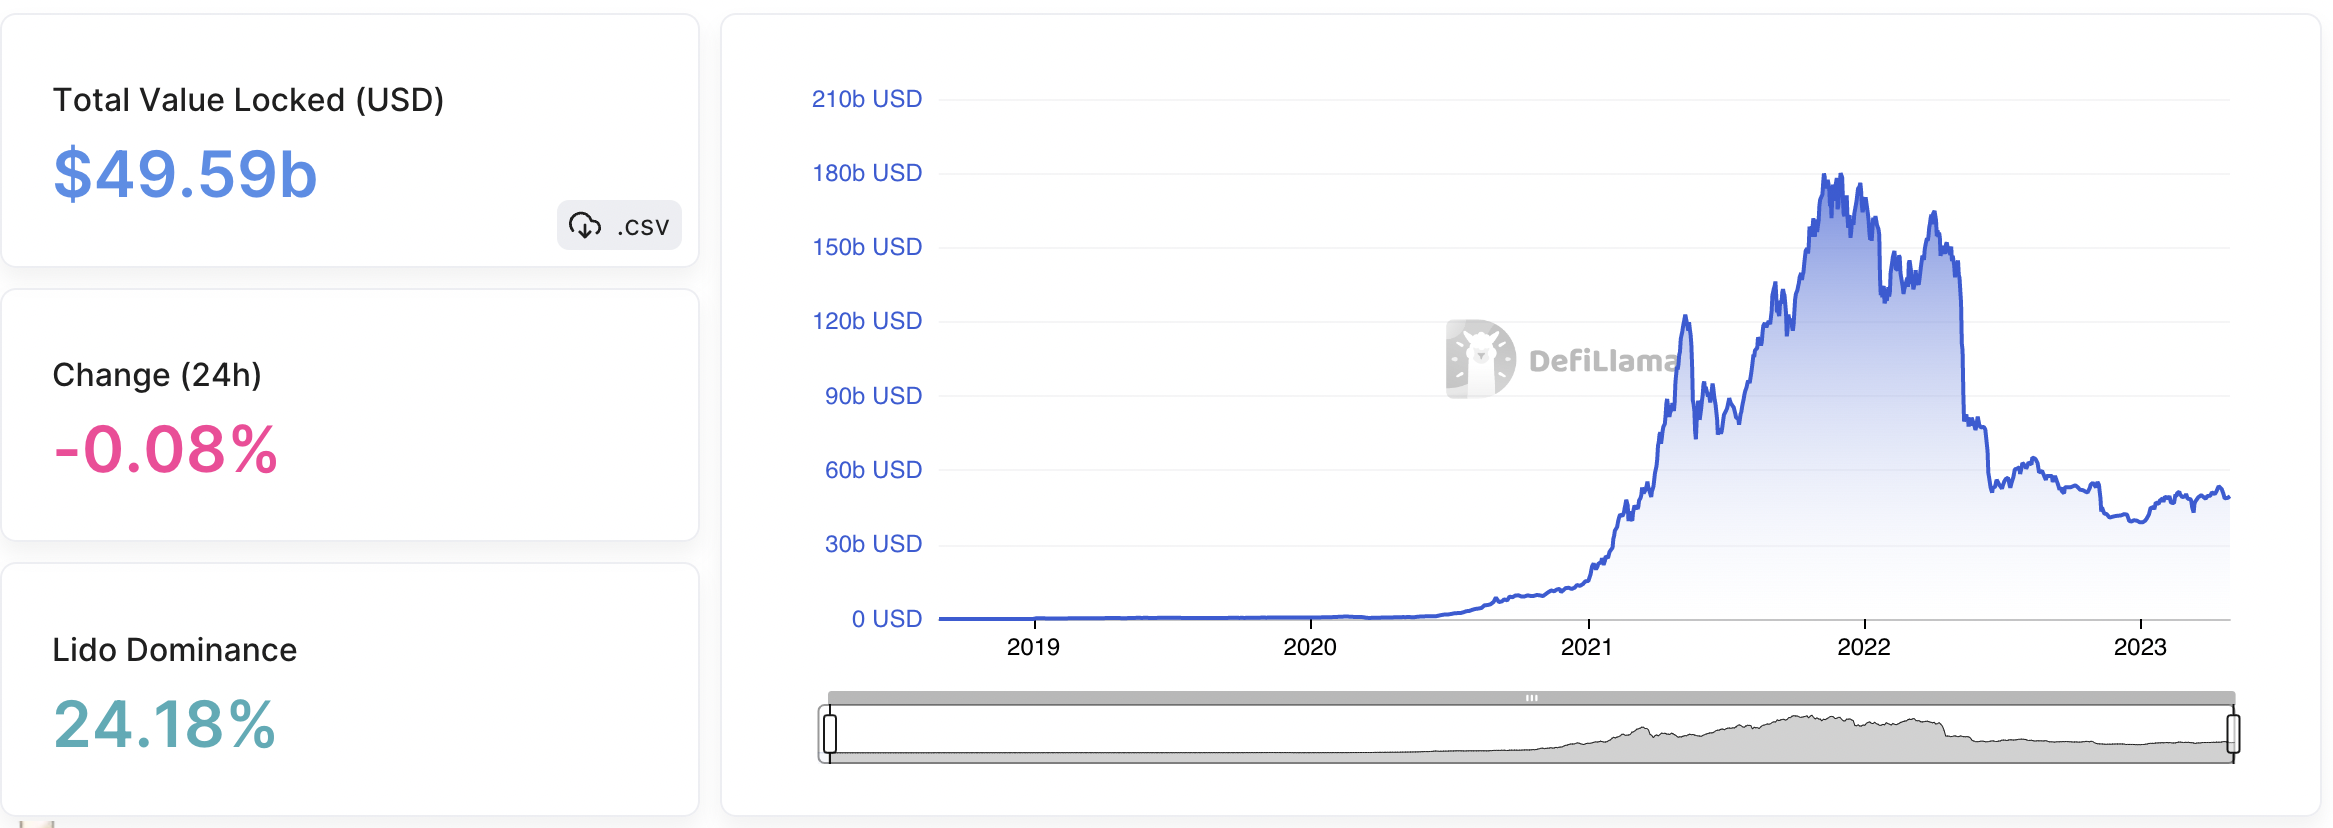Click the grip on the slider's top bar
The height and width of the screenshot is (828, 2333).
pyautogui.click(x=1531, y=698)
